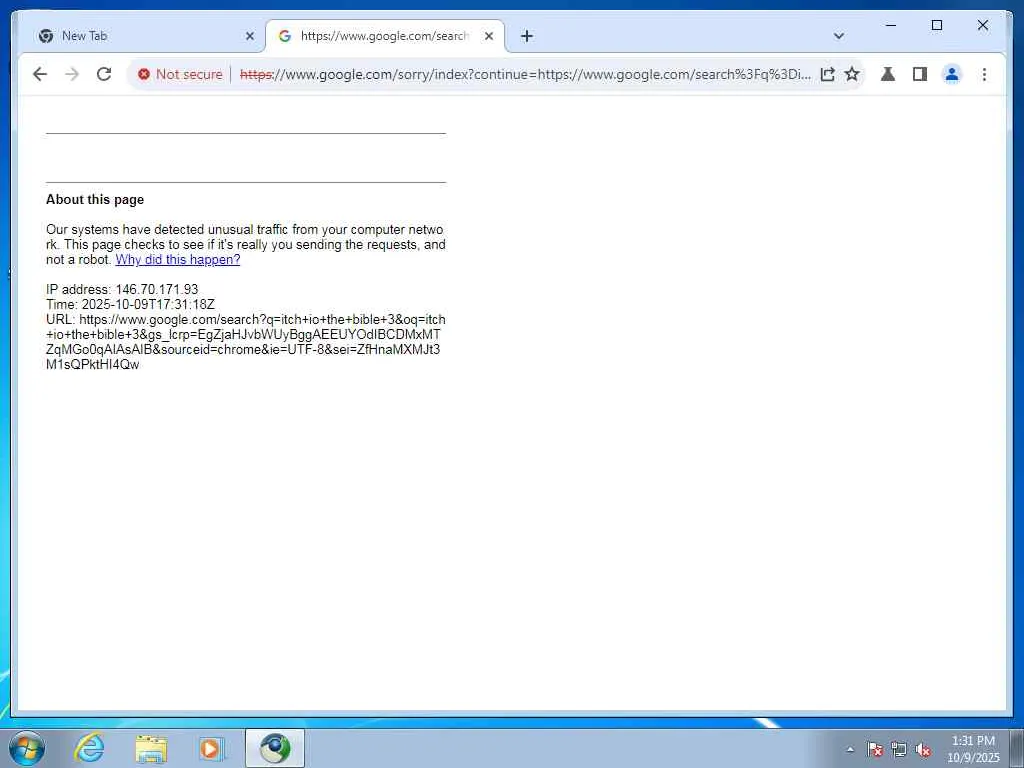The height and width of the screenshot is (768, 1024).
Task: Open a new tab with plus
Action: [527, 37]
